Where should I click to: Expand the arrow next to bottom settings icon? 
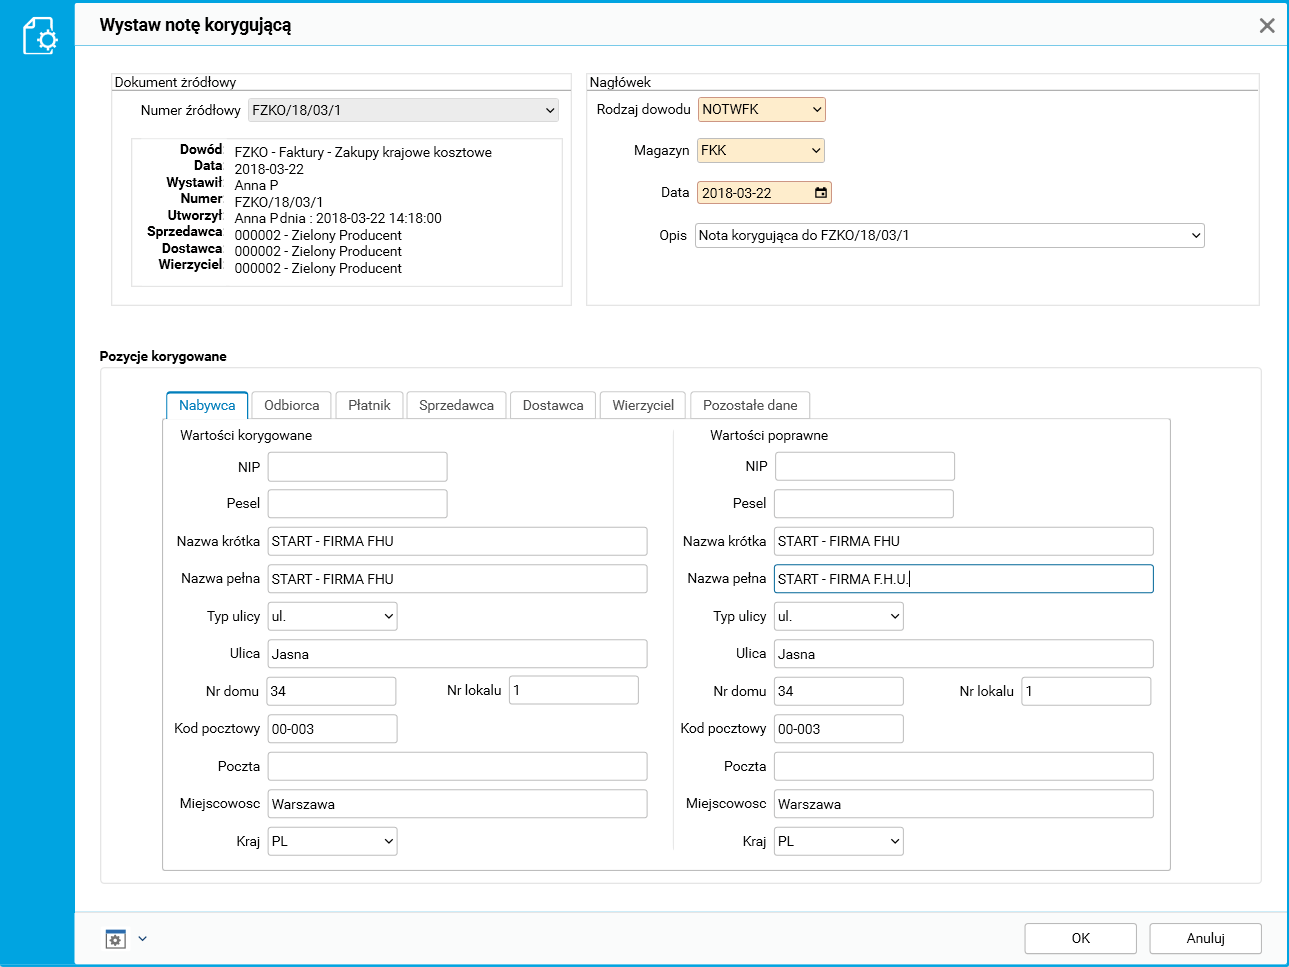[x=142, y=939]
